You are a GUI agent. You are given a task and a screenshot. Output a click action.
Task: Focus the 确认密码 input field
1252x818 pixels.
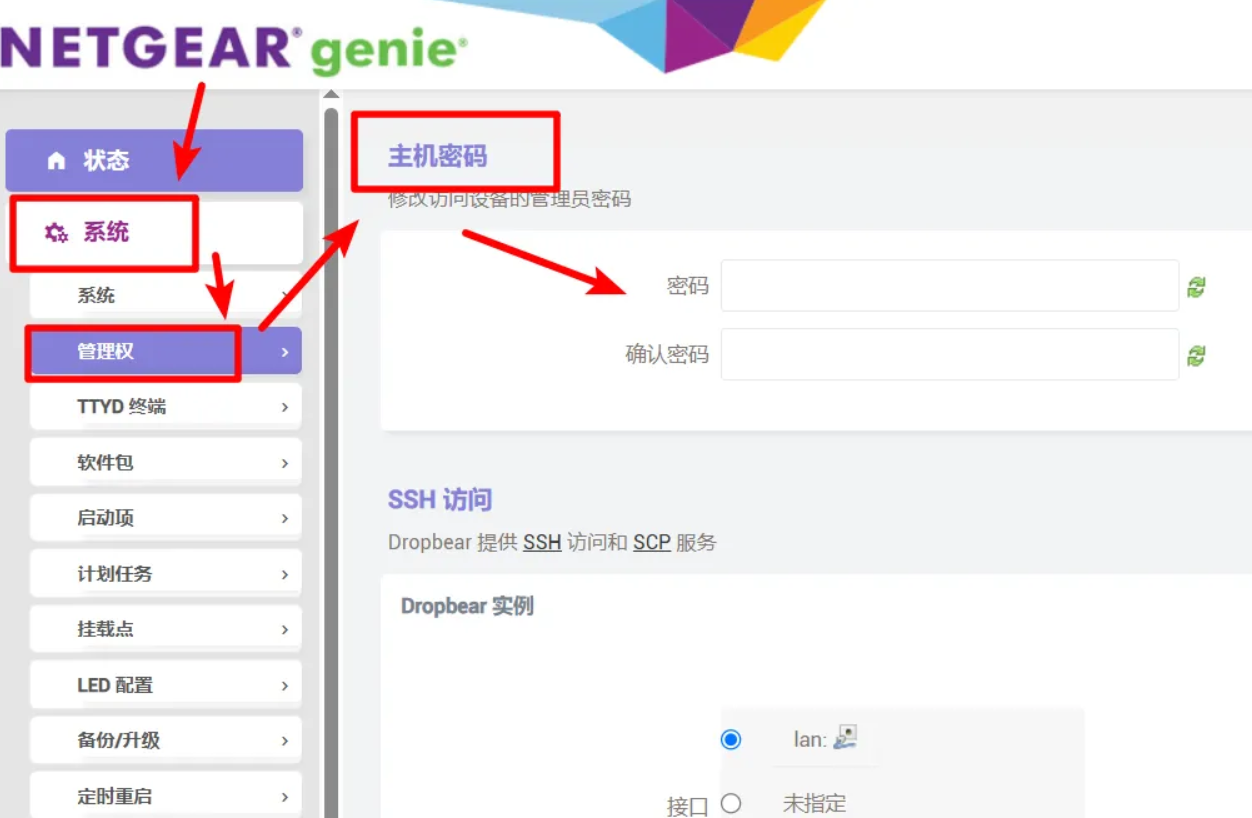click(949, 354)
